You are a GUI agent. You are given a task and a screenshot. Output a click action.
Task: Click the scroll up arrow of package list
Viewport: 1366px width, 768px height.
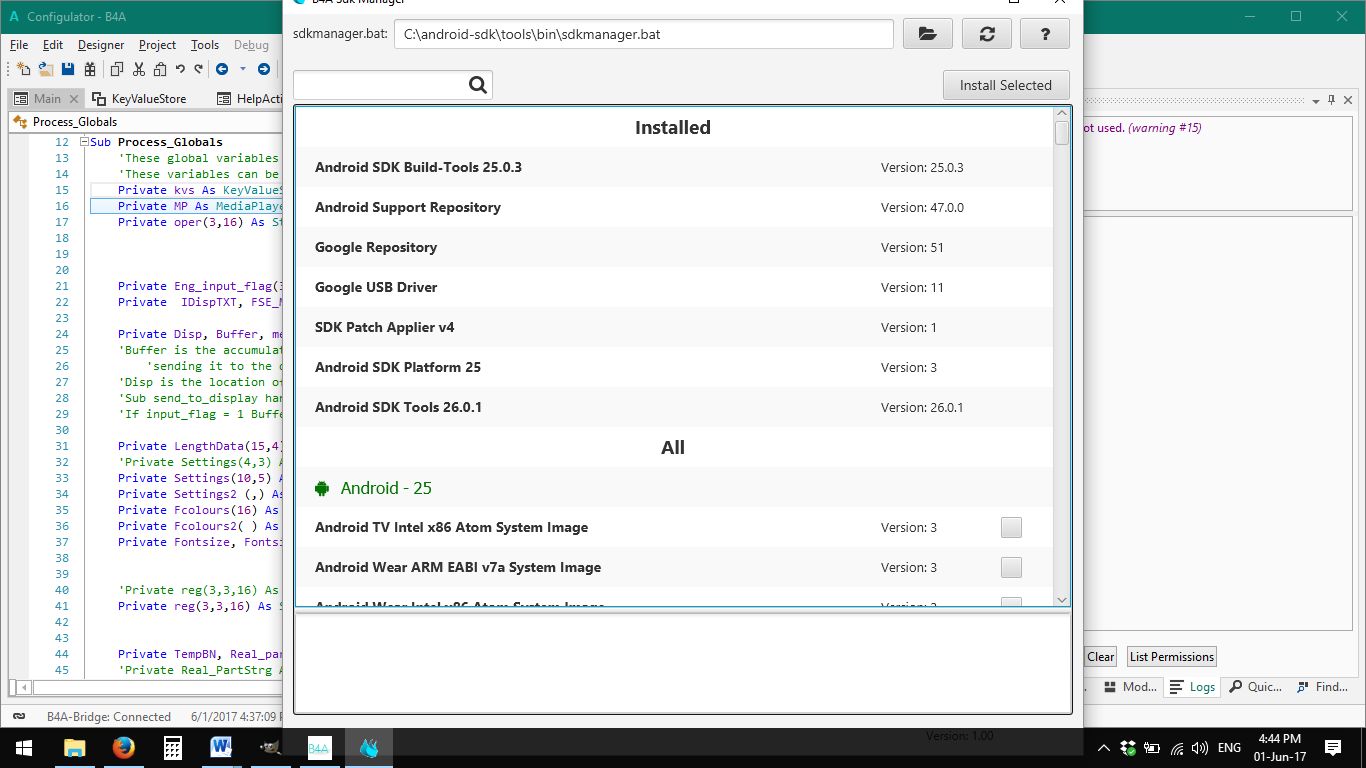[1062, 113]
